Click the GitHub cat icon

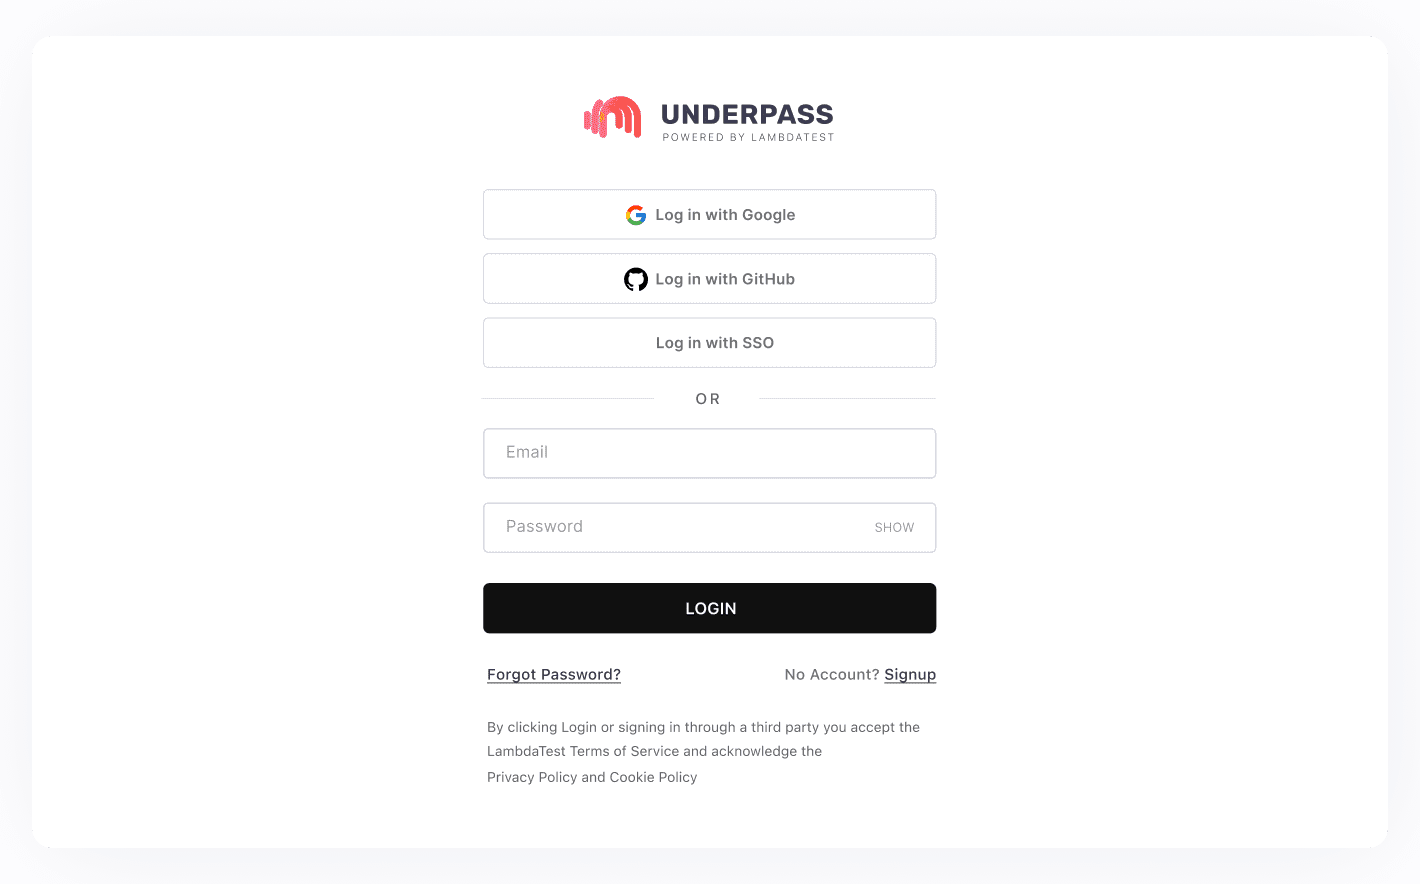(x=636, y=279)
